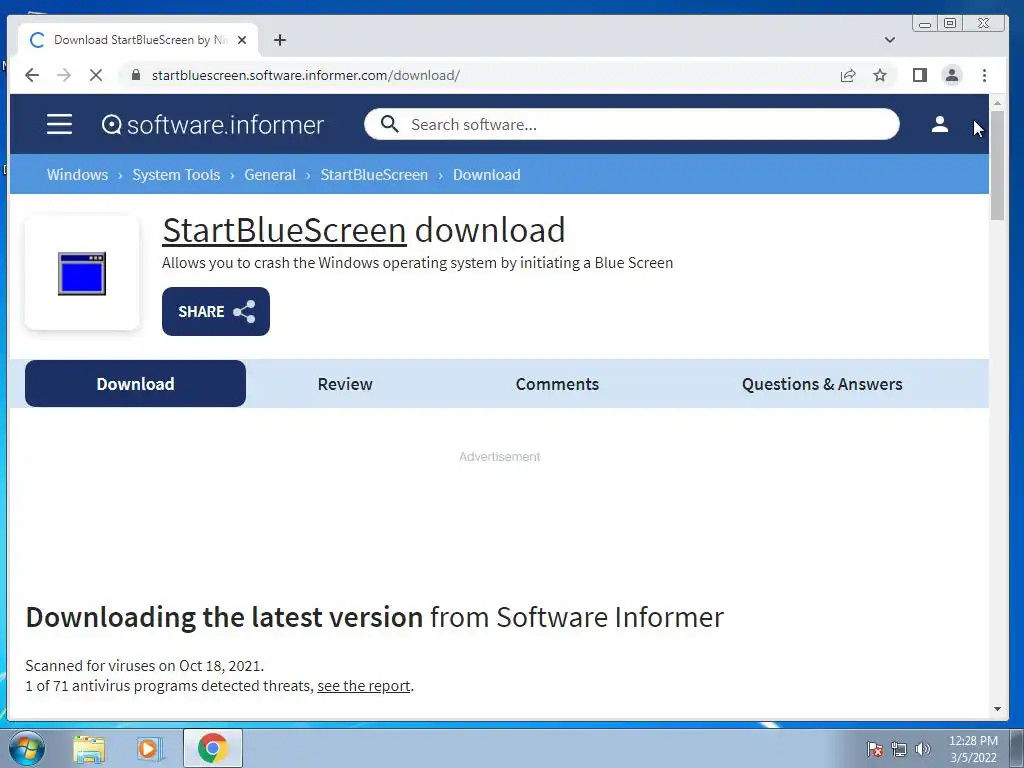Screen dimensions: 1024x768
Task: Open the volume speaker tray icon
Action: tap(922, 749)
